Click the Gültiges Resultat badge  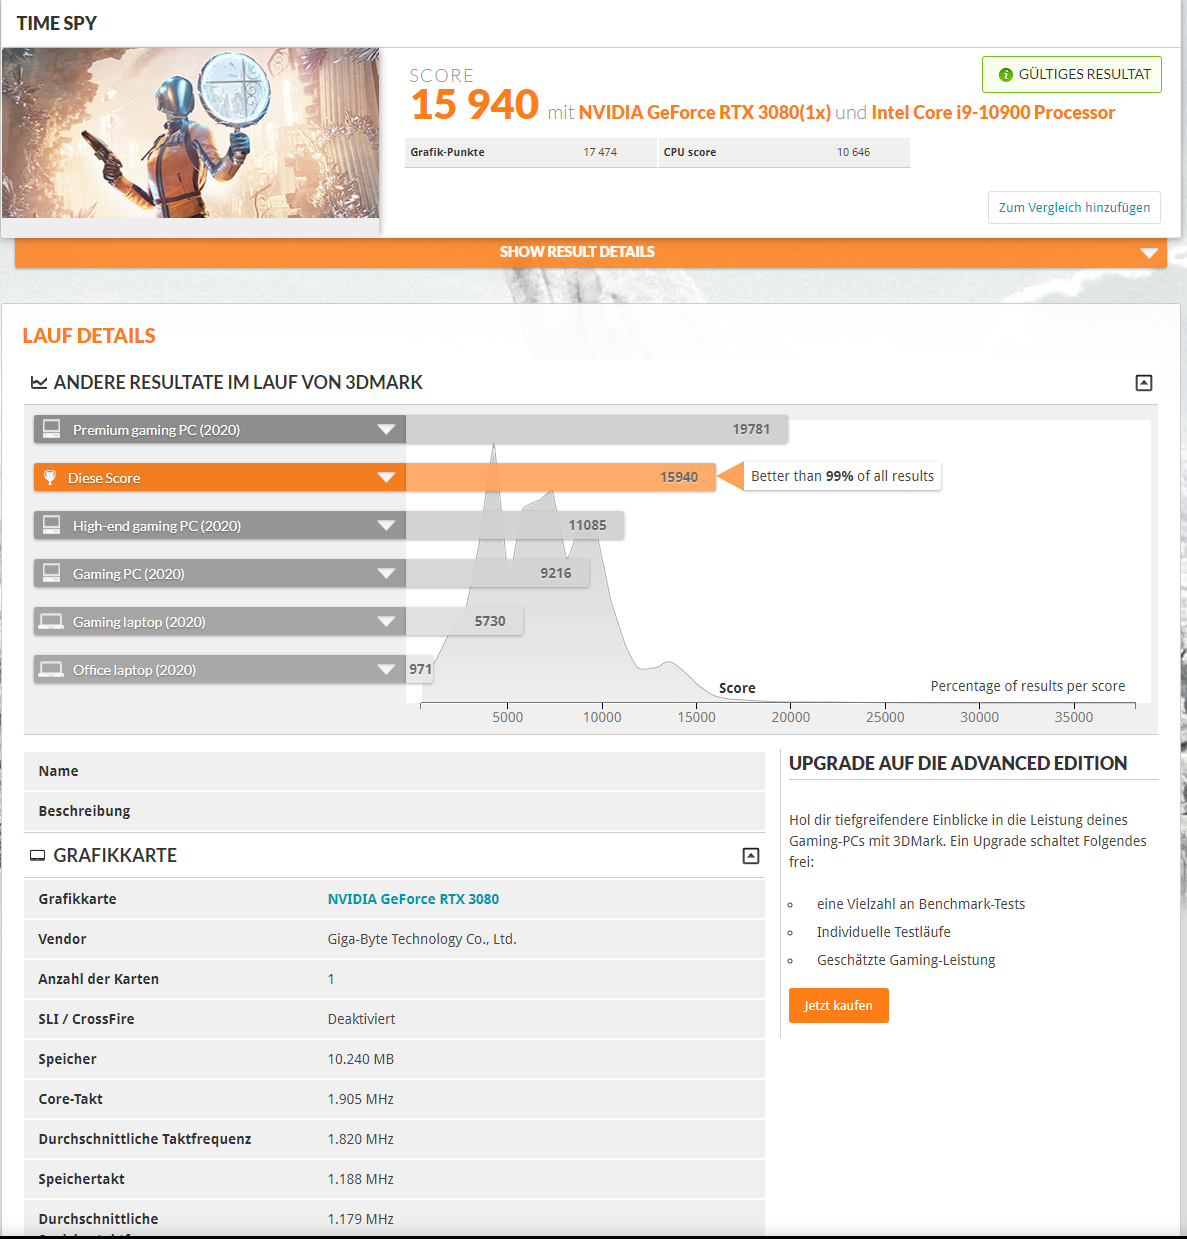(1072, 75)
